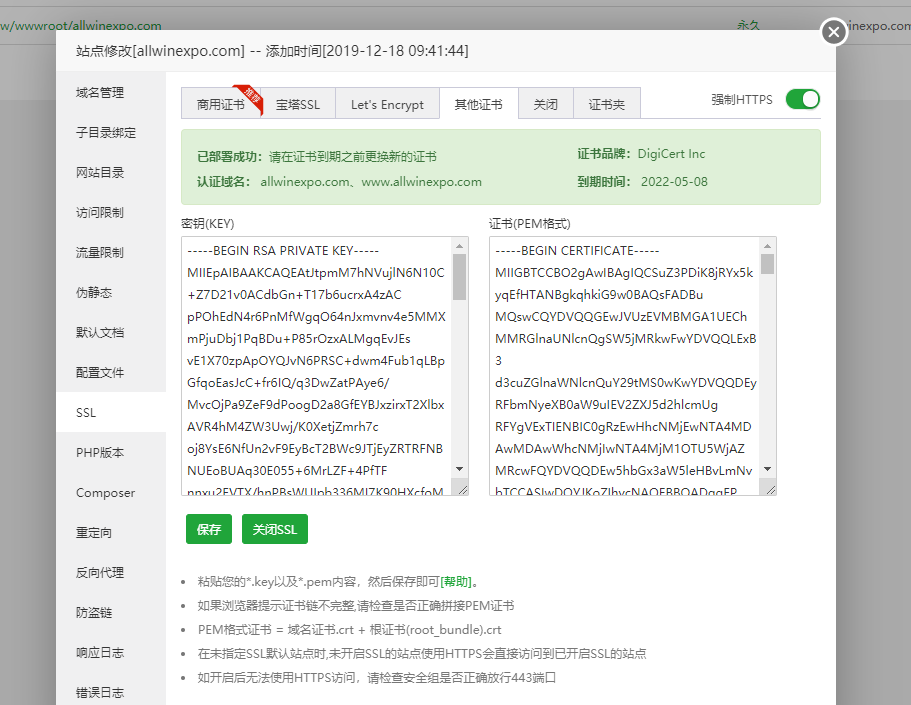Click the 关闭 tab
The image size is (911, 705).
tap(545, 104)
